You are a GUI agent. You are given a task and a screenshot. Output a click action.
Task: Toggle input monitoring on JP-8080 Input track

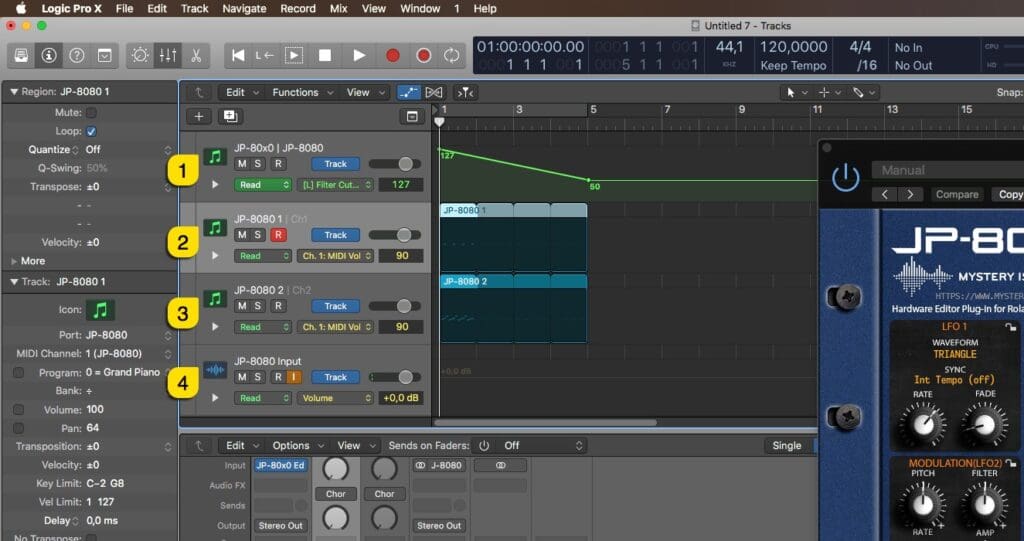[x=294, y=377]
